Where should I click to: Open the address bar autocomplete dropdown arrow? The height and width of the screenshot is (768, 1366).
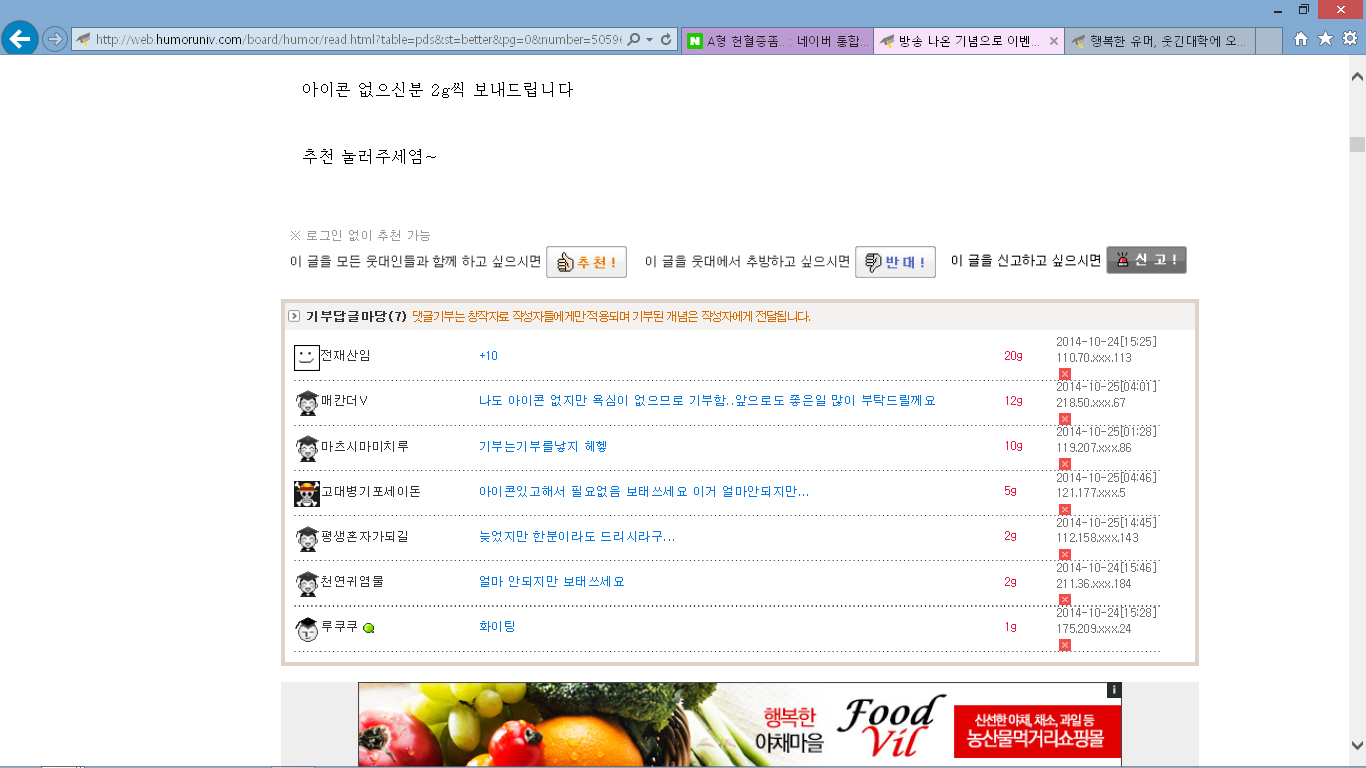(650, 40)
